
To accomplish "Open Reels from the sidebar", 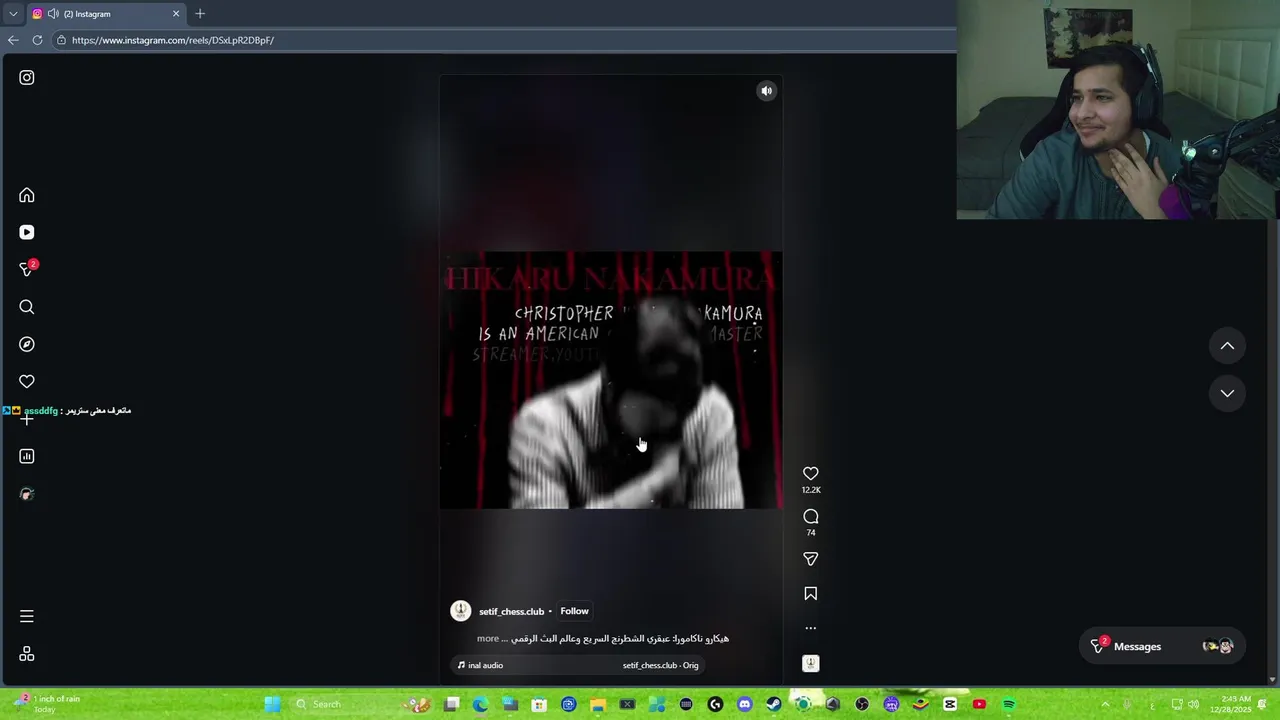I will click(x=27, y=232).
